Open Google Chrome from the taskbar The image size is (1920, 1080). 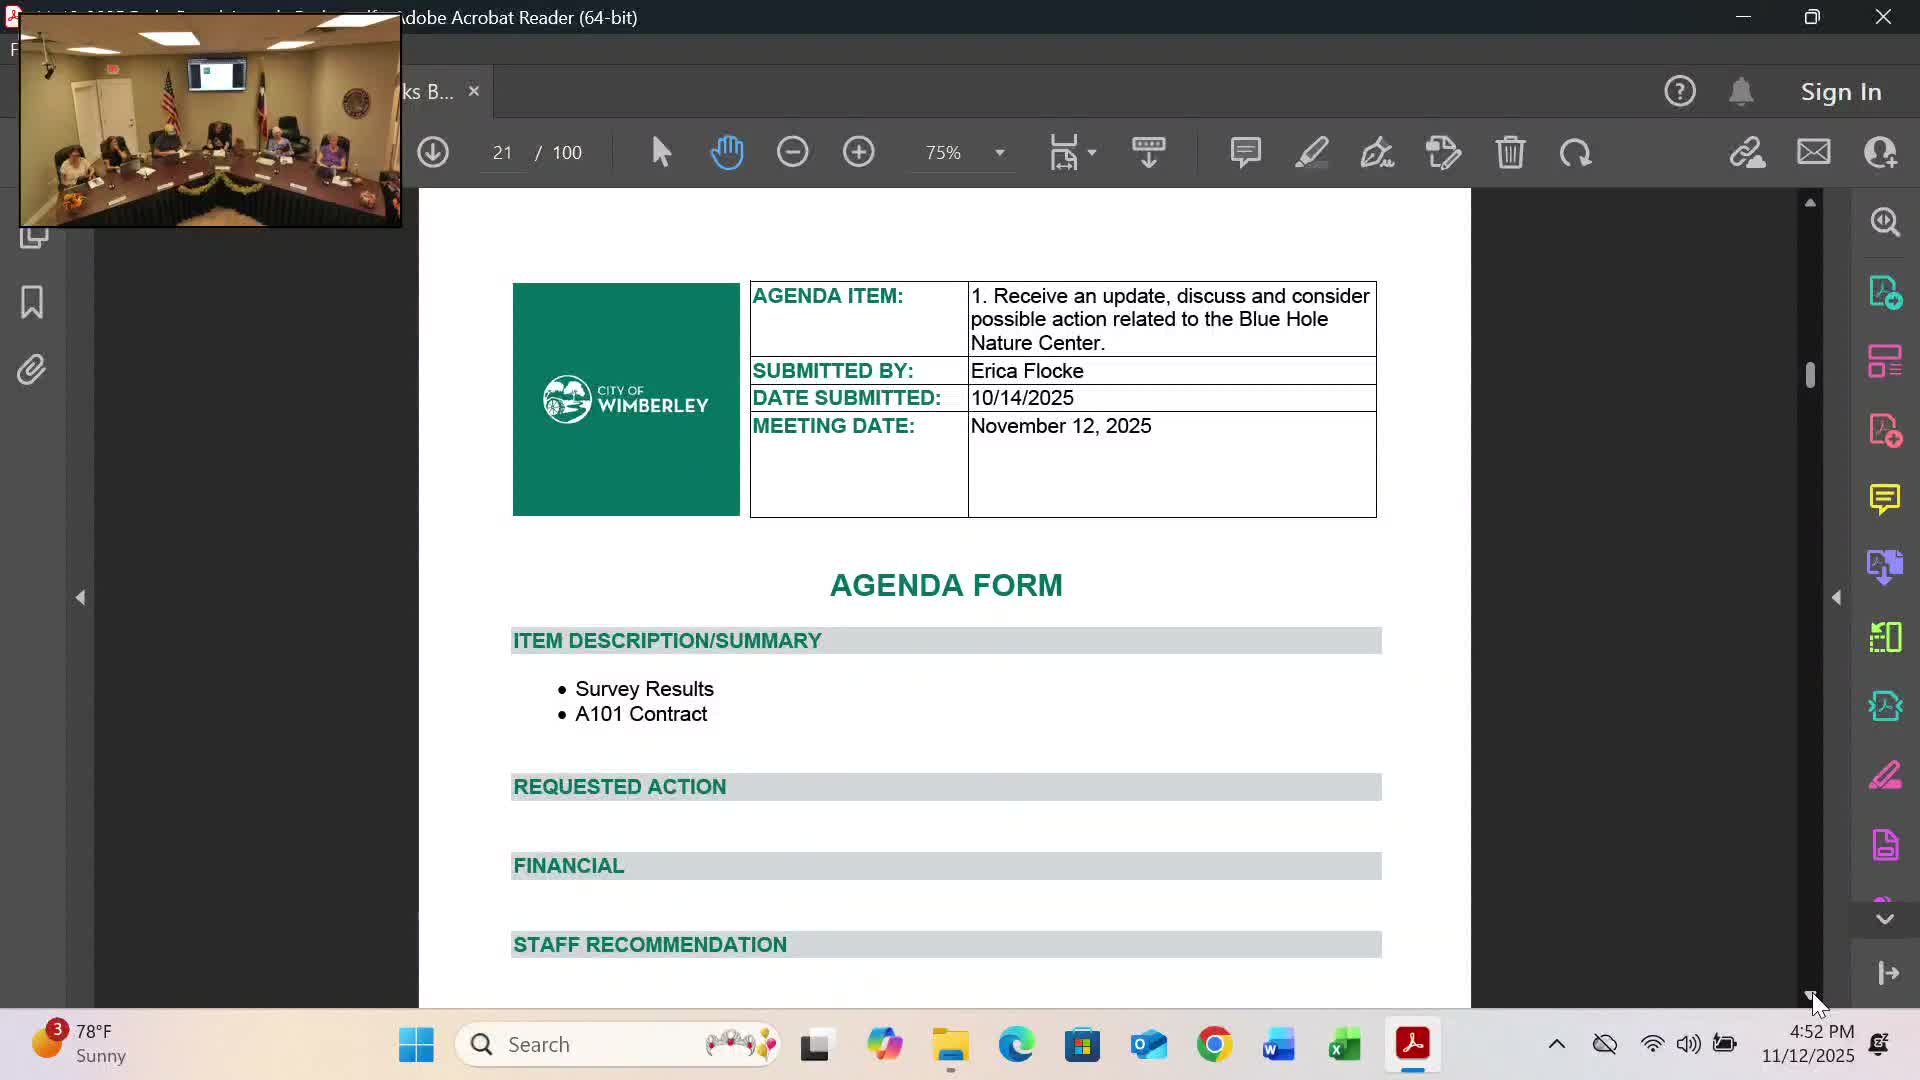[x=1214, y=1045]
